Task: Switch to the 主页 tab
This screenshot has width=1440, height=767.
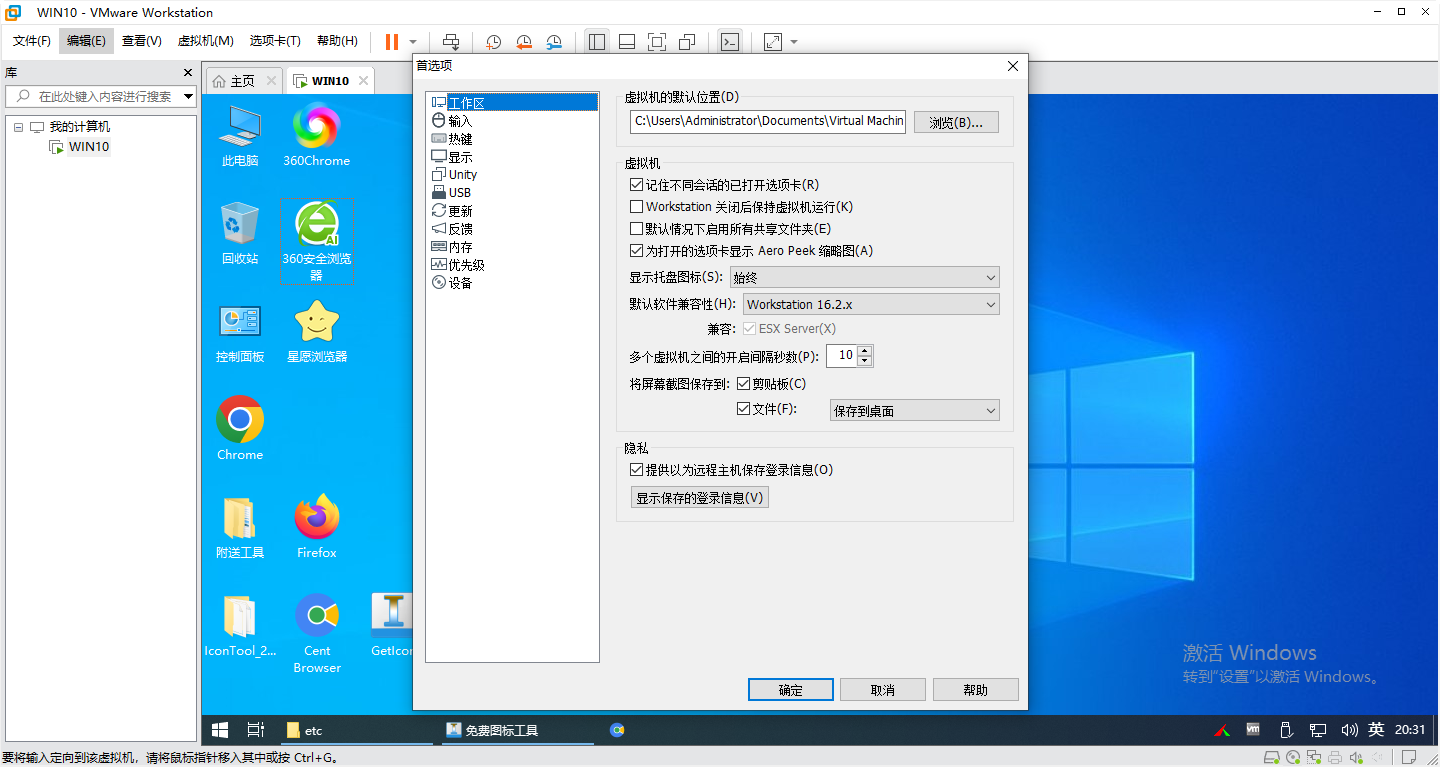Action: pos(243,79)
